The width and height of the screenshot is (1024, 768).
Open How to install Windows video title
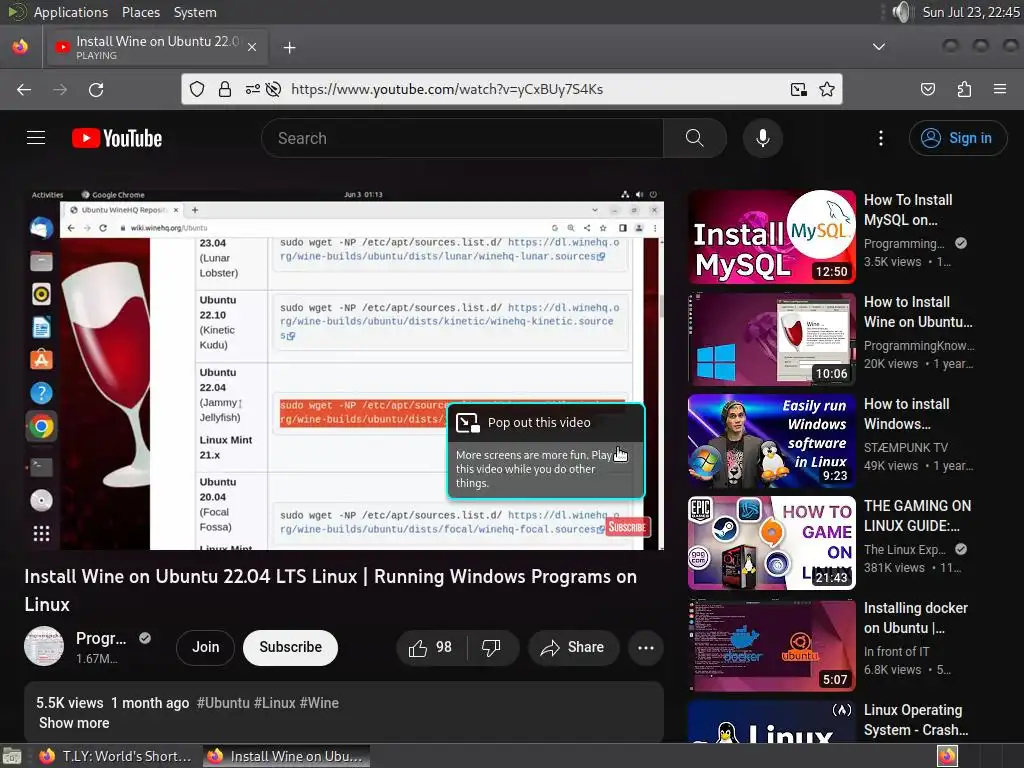[907, 414]
